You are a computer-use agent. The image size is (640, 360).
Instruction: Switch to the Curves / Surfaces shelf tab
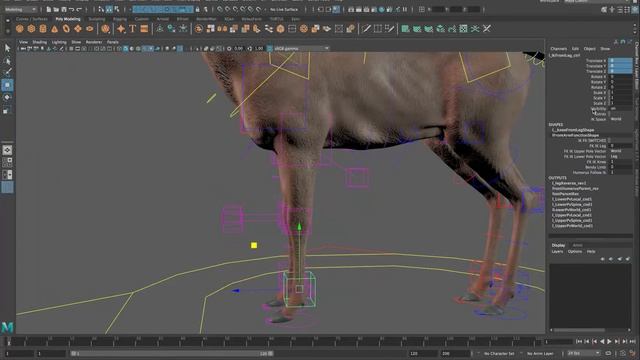click(x=31, y=19)
